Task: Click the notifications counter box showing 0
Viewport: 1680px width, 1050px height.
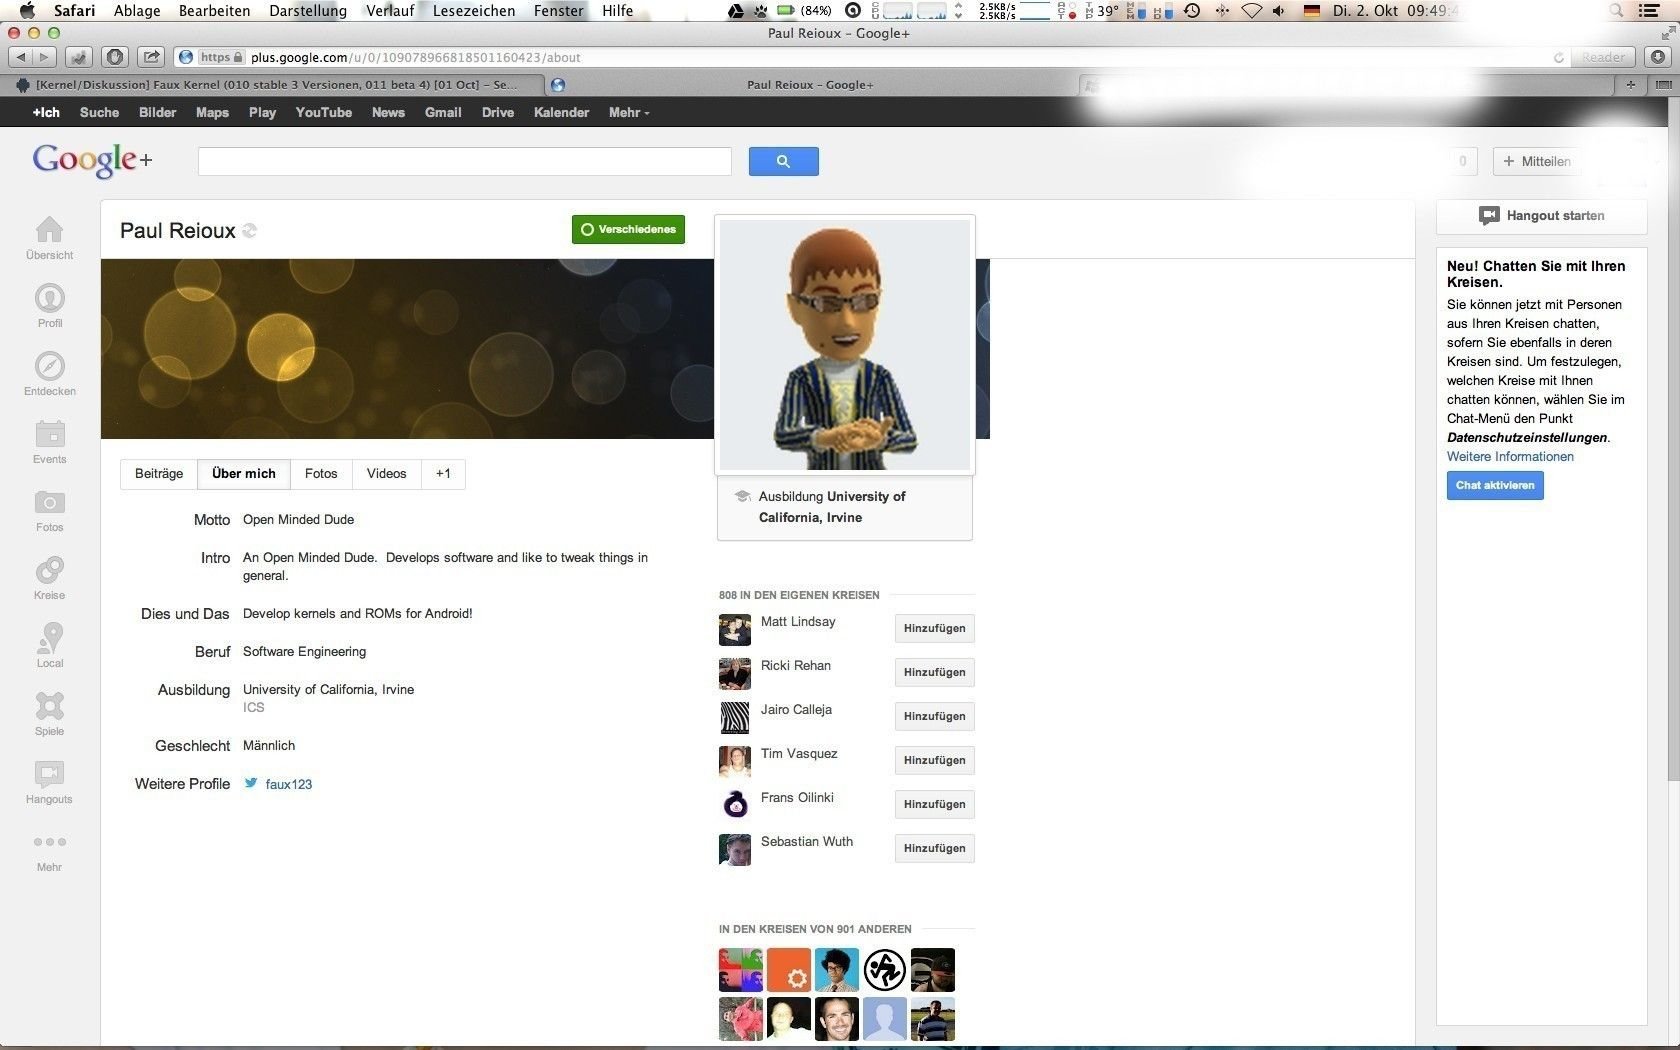Action: pyautogui.click(x=1462, y=161)
